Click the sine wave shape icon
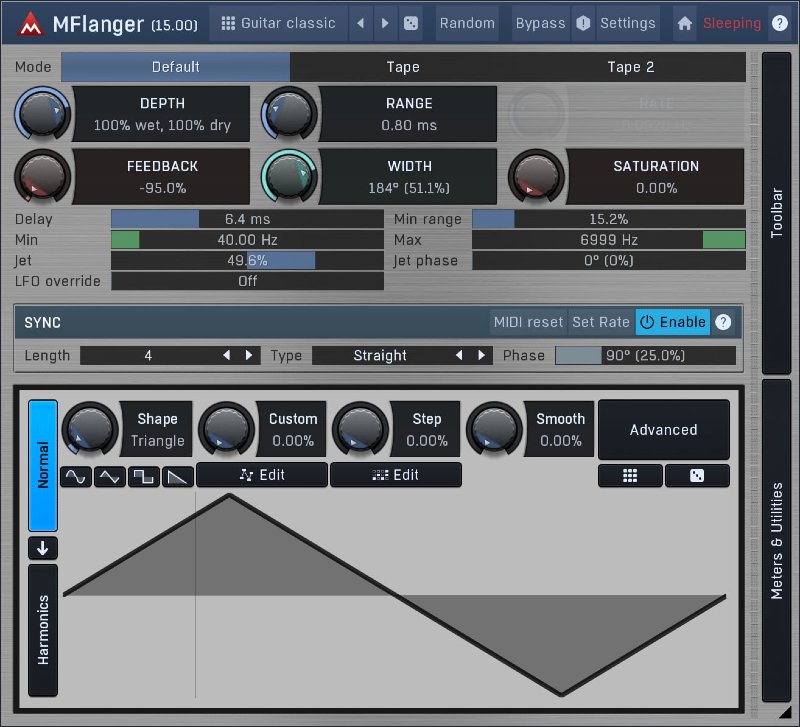The image size is (800, 727). point(76,477)
